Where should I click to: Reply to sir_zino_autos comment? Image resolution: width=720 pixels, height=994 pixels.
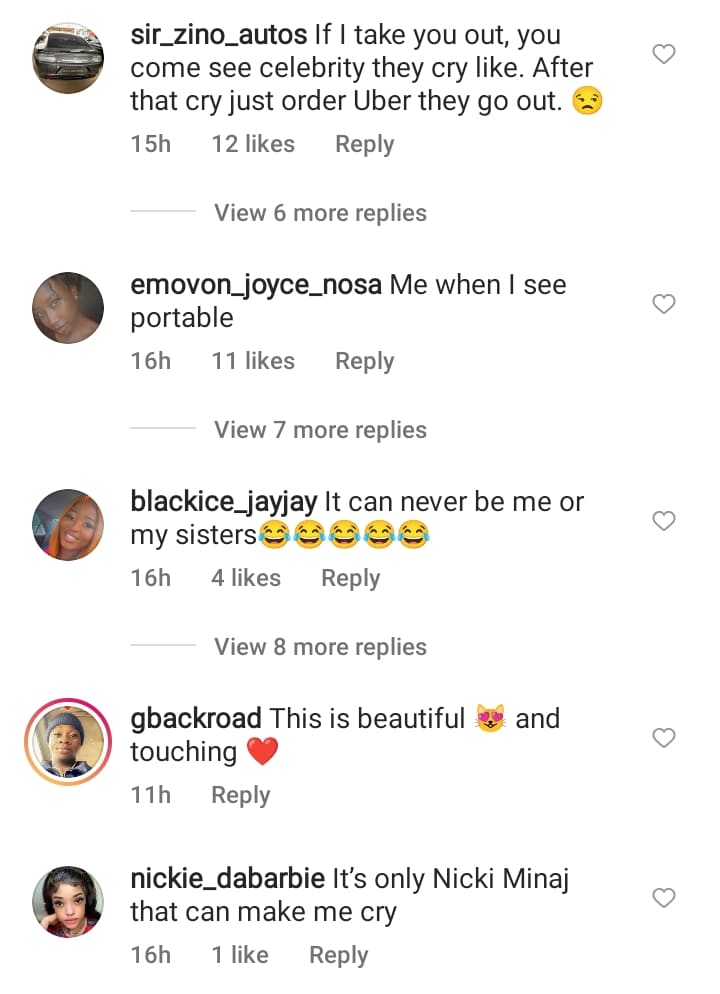364,145
